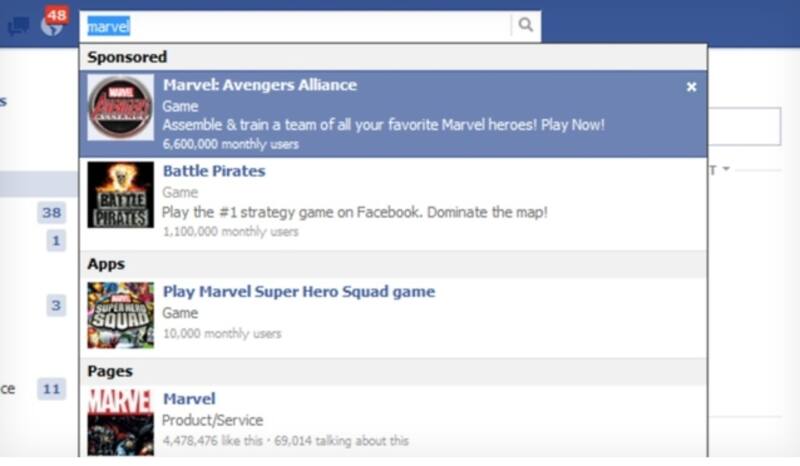800x466 pixels.
Task: Select the sidebar counter showing 3
Action: [56, 306]
